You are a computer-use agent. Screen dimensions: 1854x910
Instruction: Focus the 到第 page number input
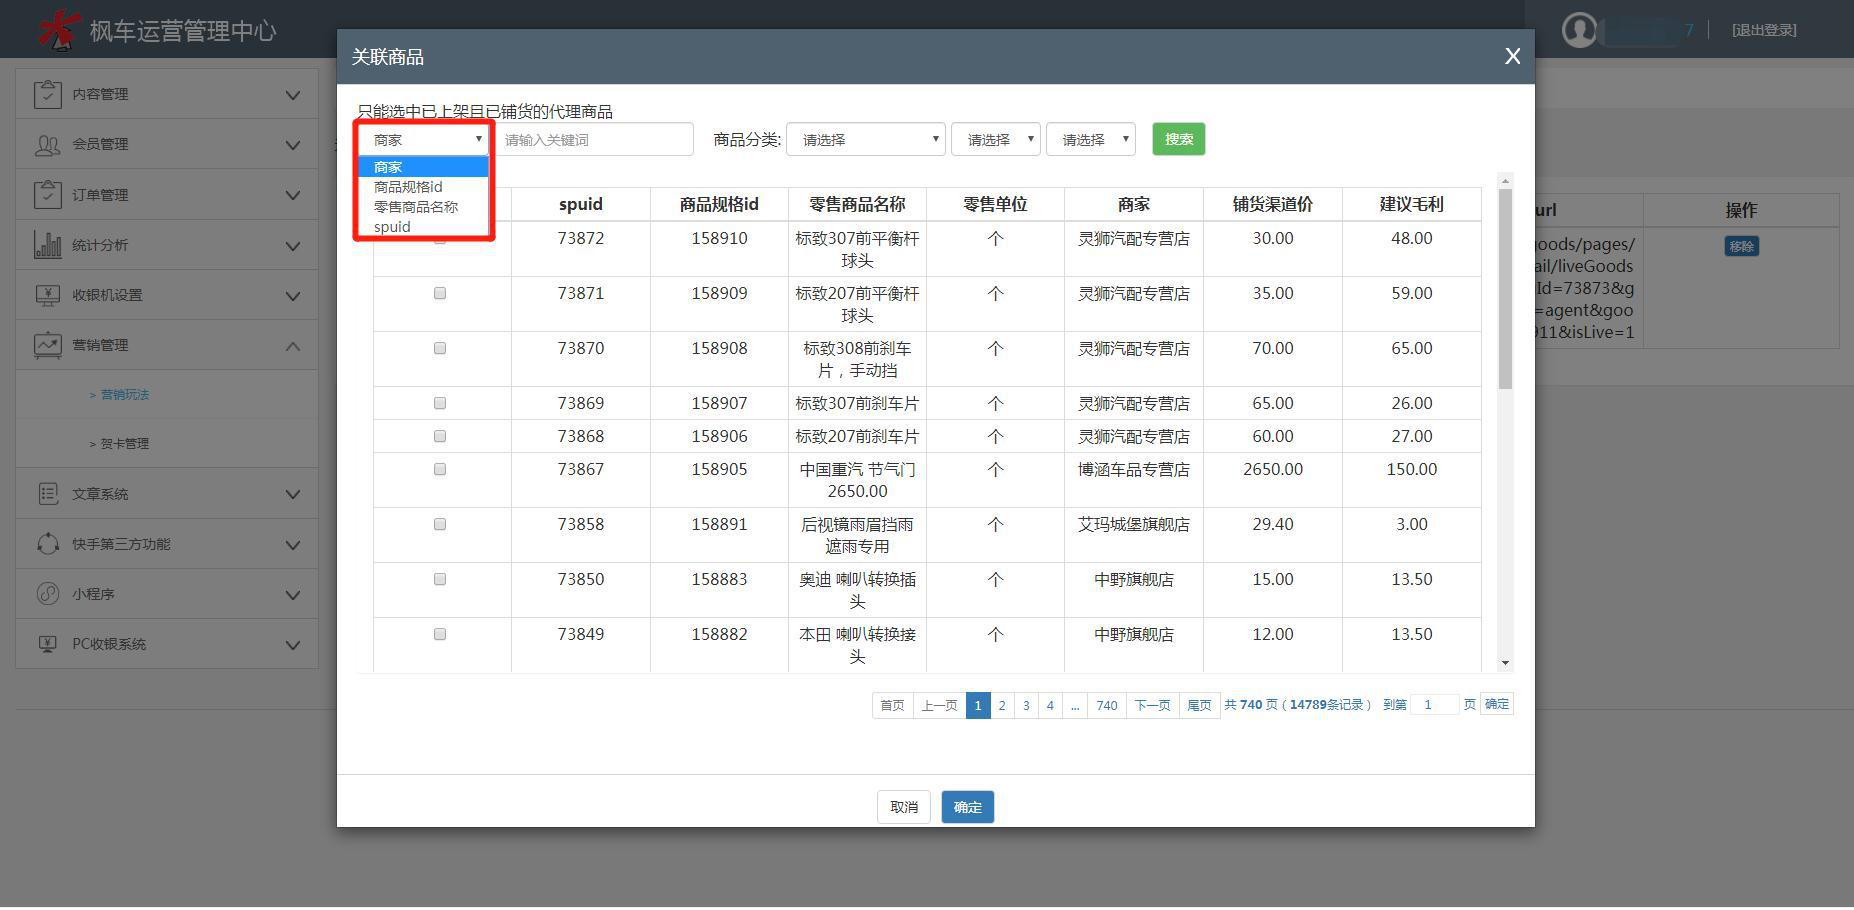(1434, 705)
